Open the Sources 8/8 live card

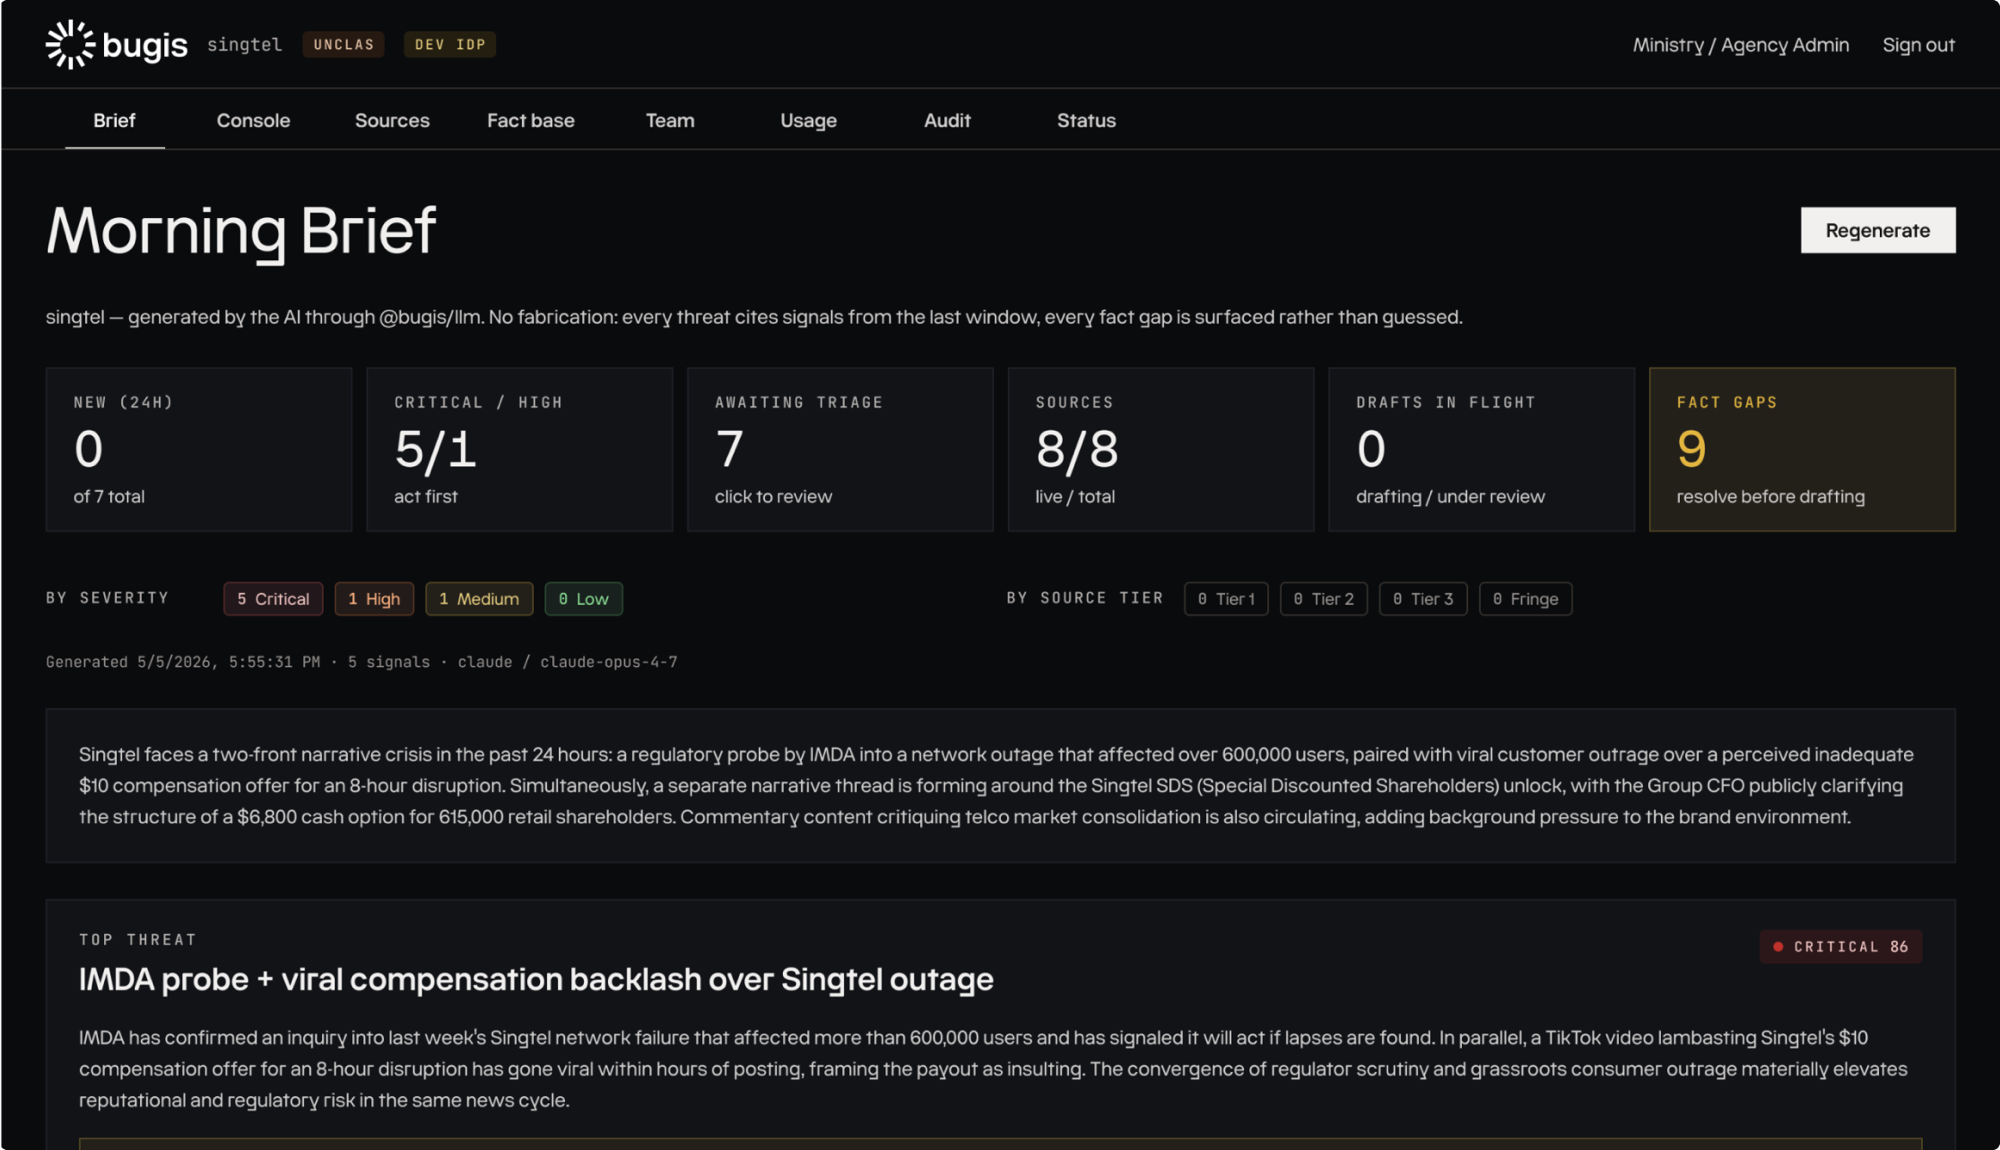pos(1161,449)
